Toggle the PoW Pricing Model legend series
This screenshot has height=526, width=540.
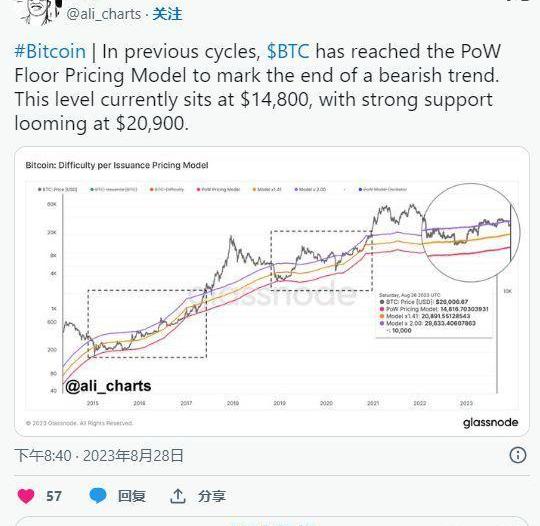(x=218, y=189)
